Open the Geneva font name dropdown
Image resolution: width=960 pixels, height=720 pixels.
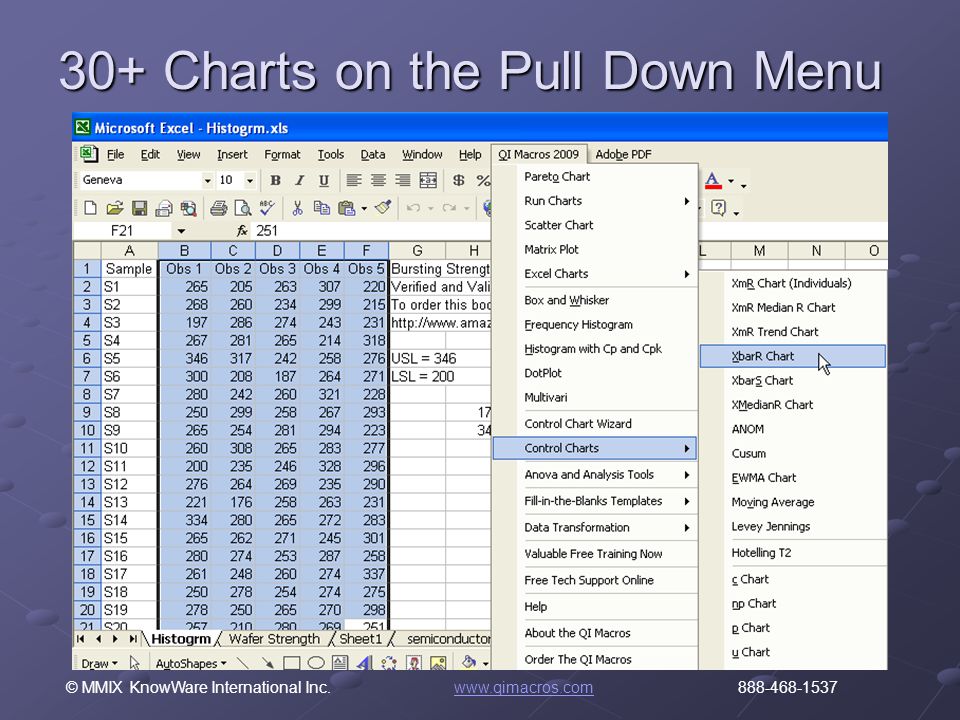[x=208, y=181]
